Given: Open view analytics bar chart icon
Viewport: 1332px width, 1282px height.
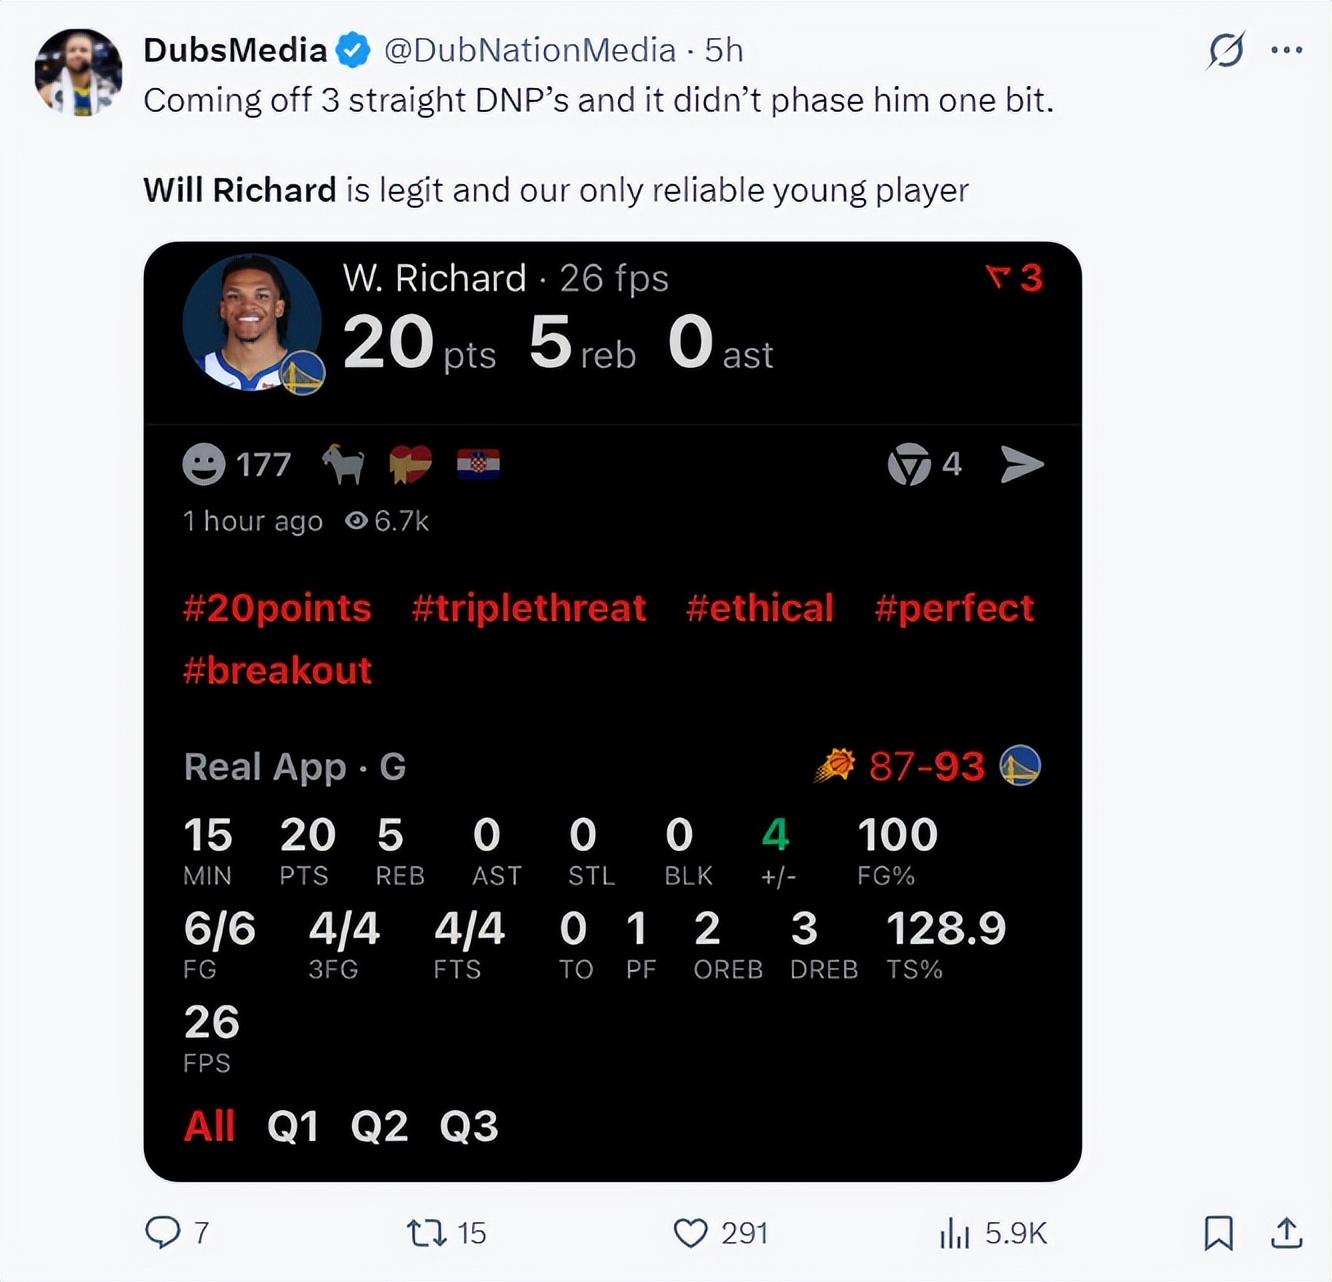Looking at the screenshot, I should click(955, 1233).
